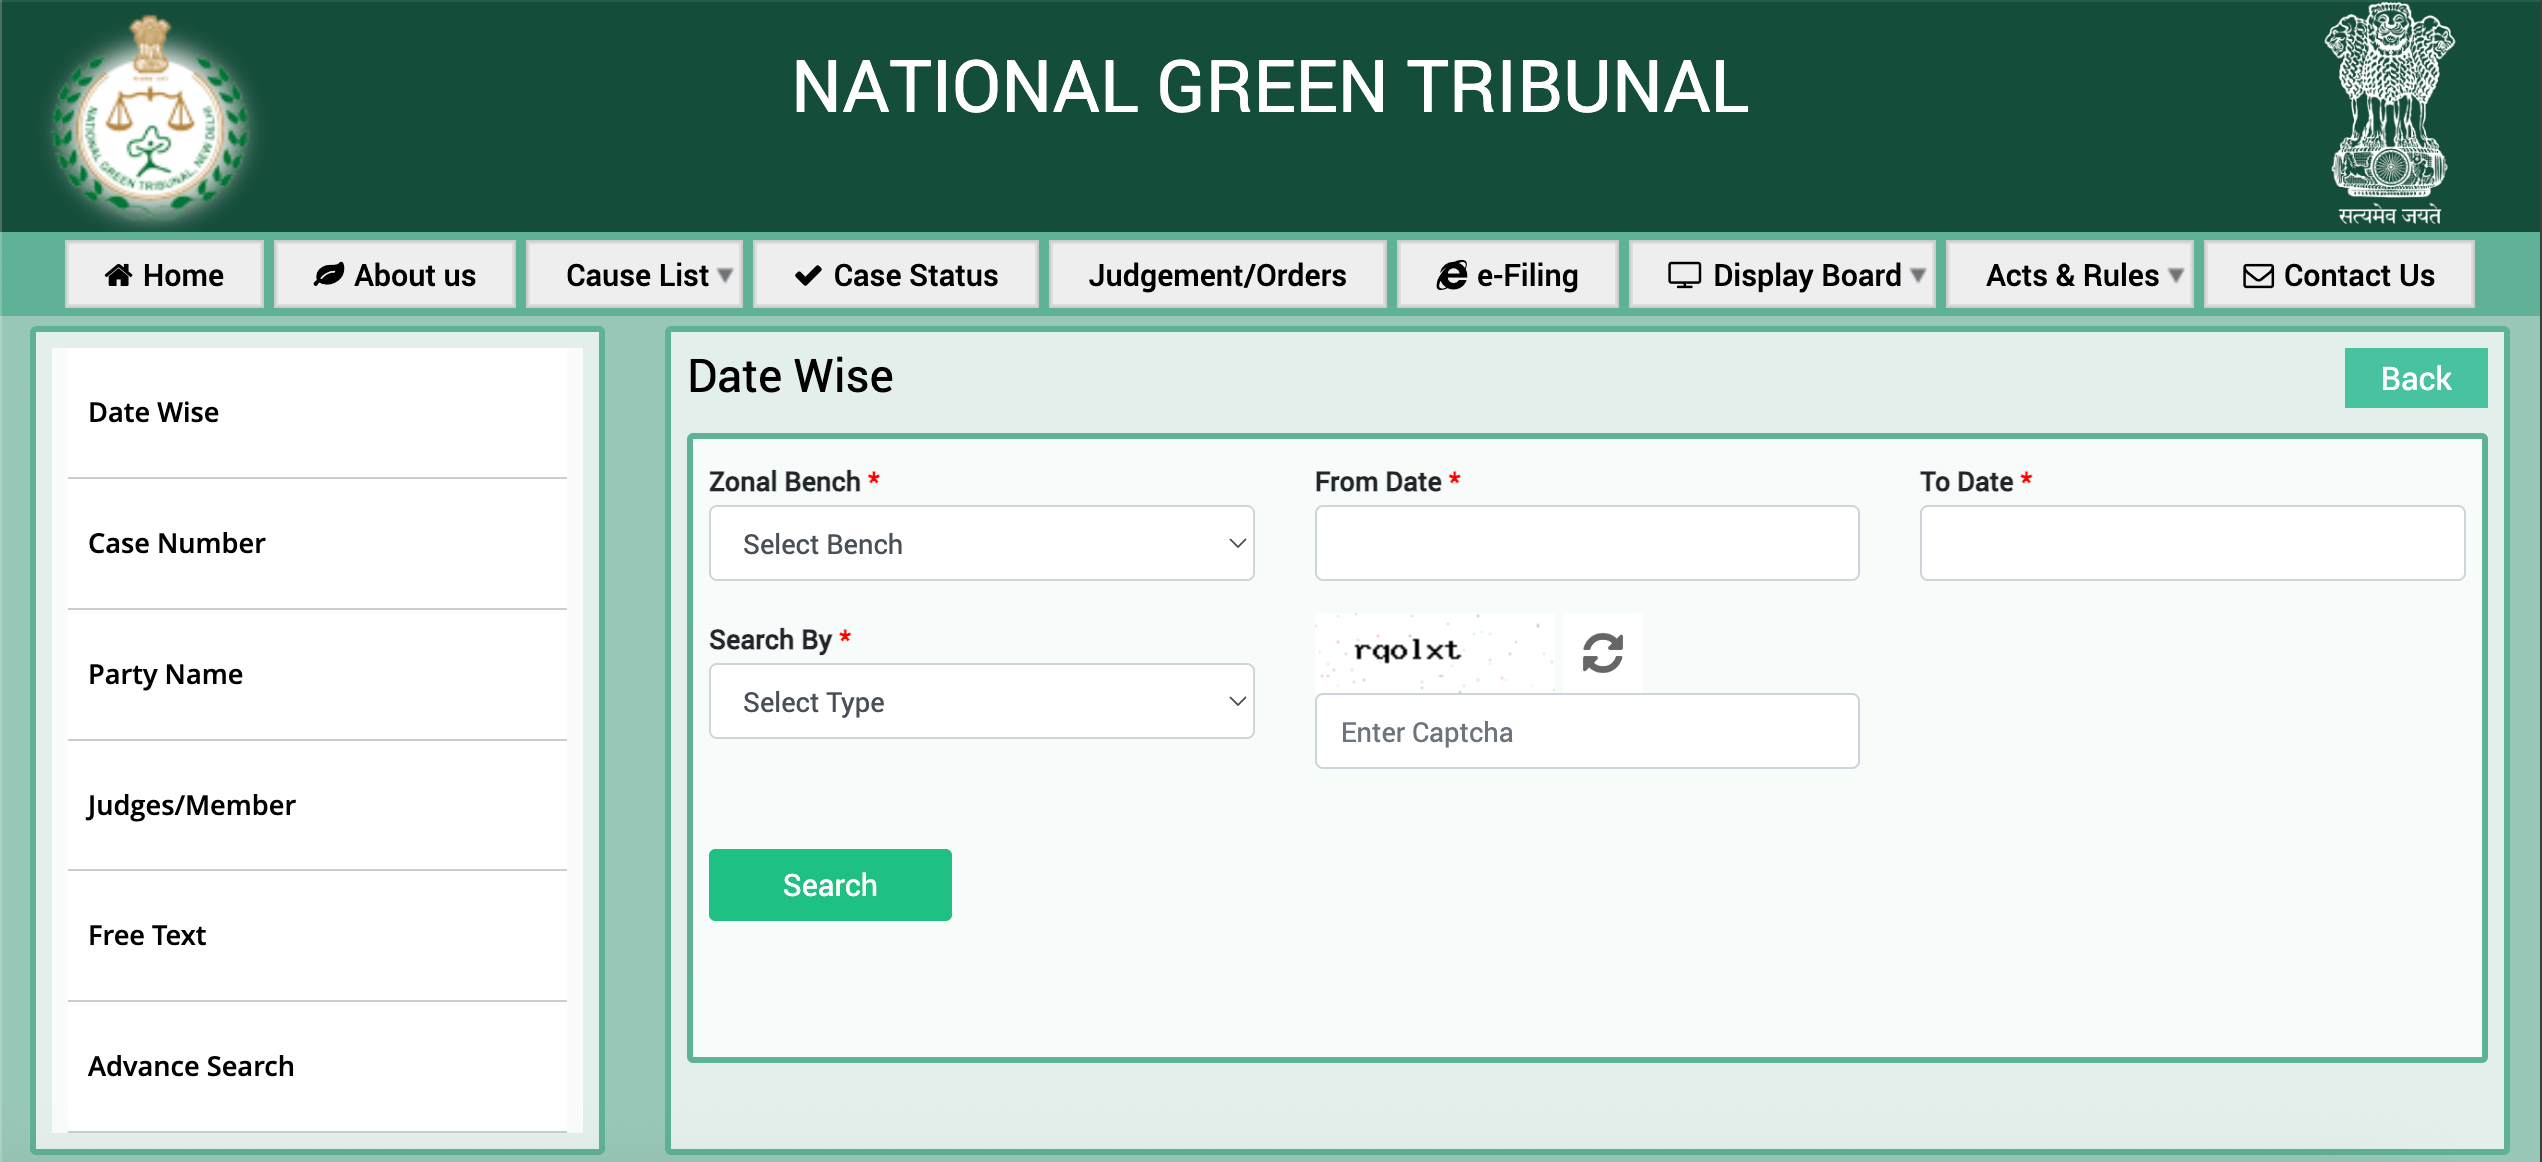2542x1162 pixels.
Task: Click the Back button
Action: [x=2415, y=378]
